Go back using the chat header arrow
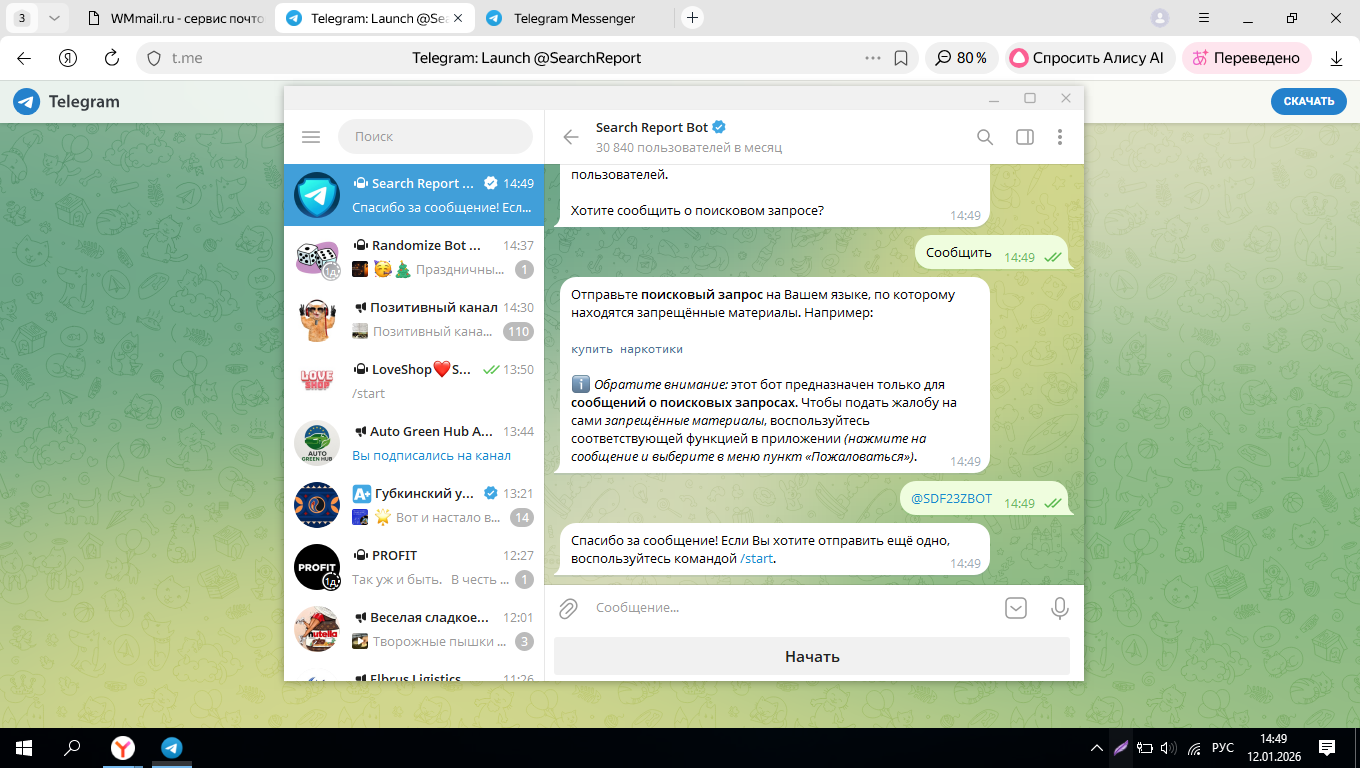The image size is (1360, 768). (x=571, y=137)
